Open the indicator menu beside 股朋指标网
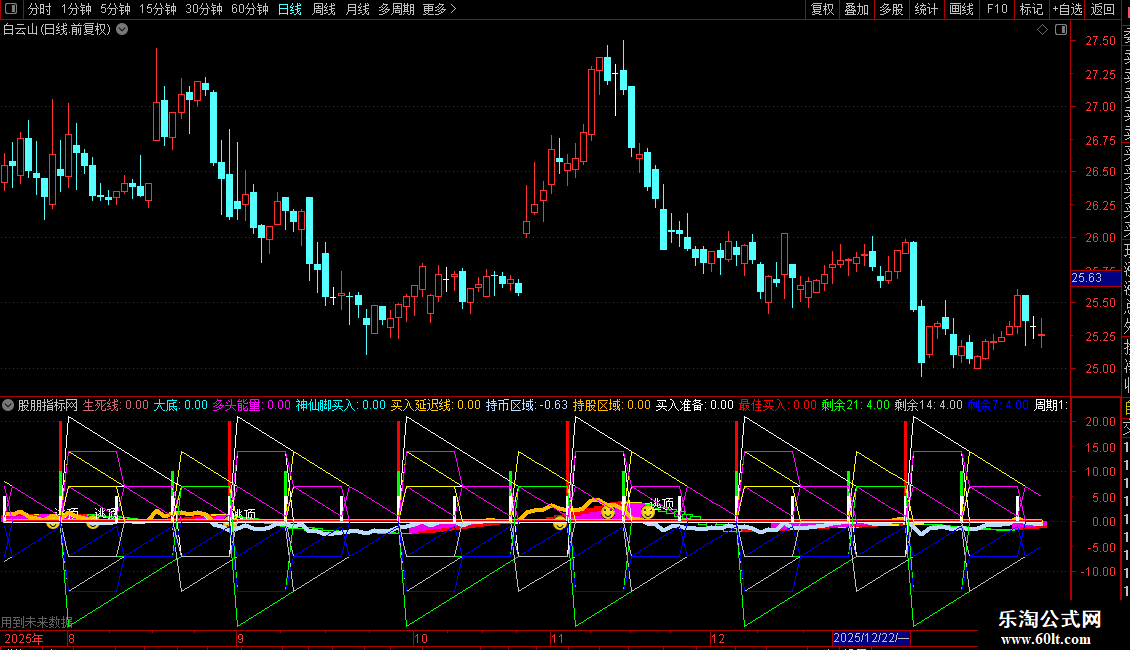The width and height of the screenshot is (1130, 650). click(x=8, y=406)
